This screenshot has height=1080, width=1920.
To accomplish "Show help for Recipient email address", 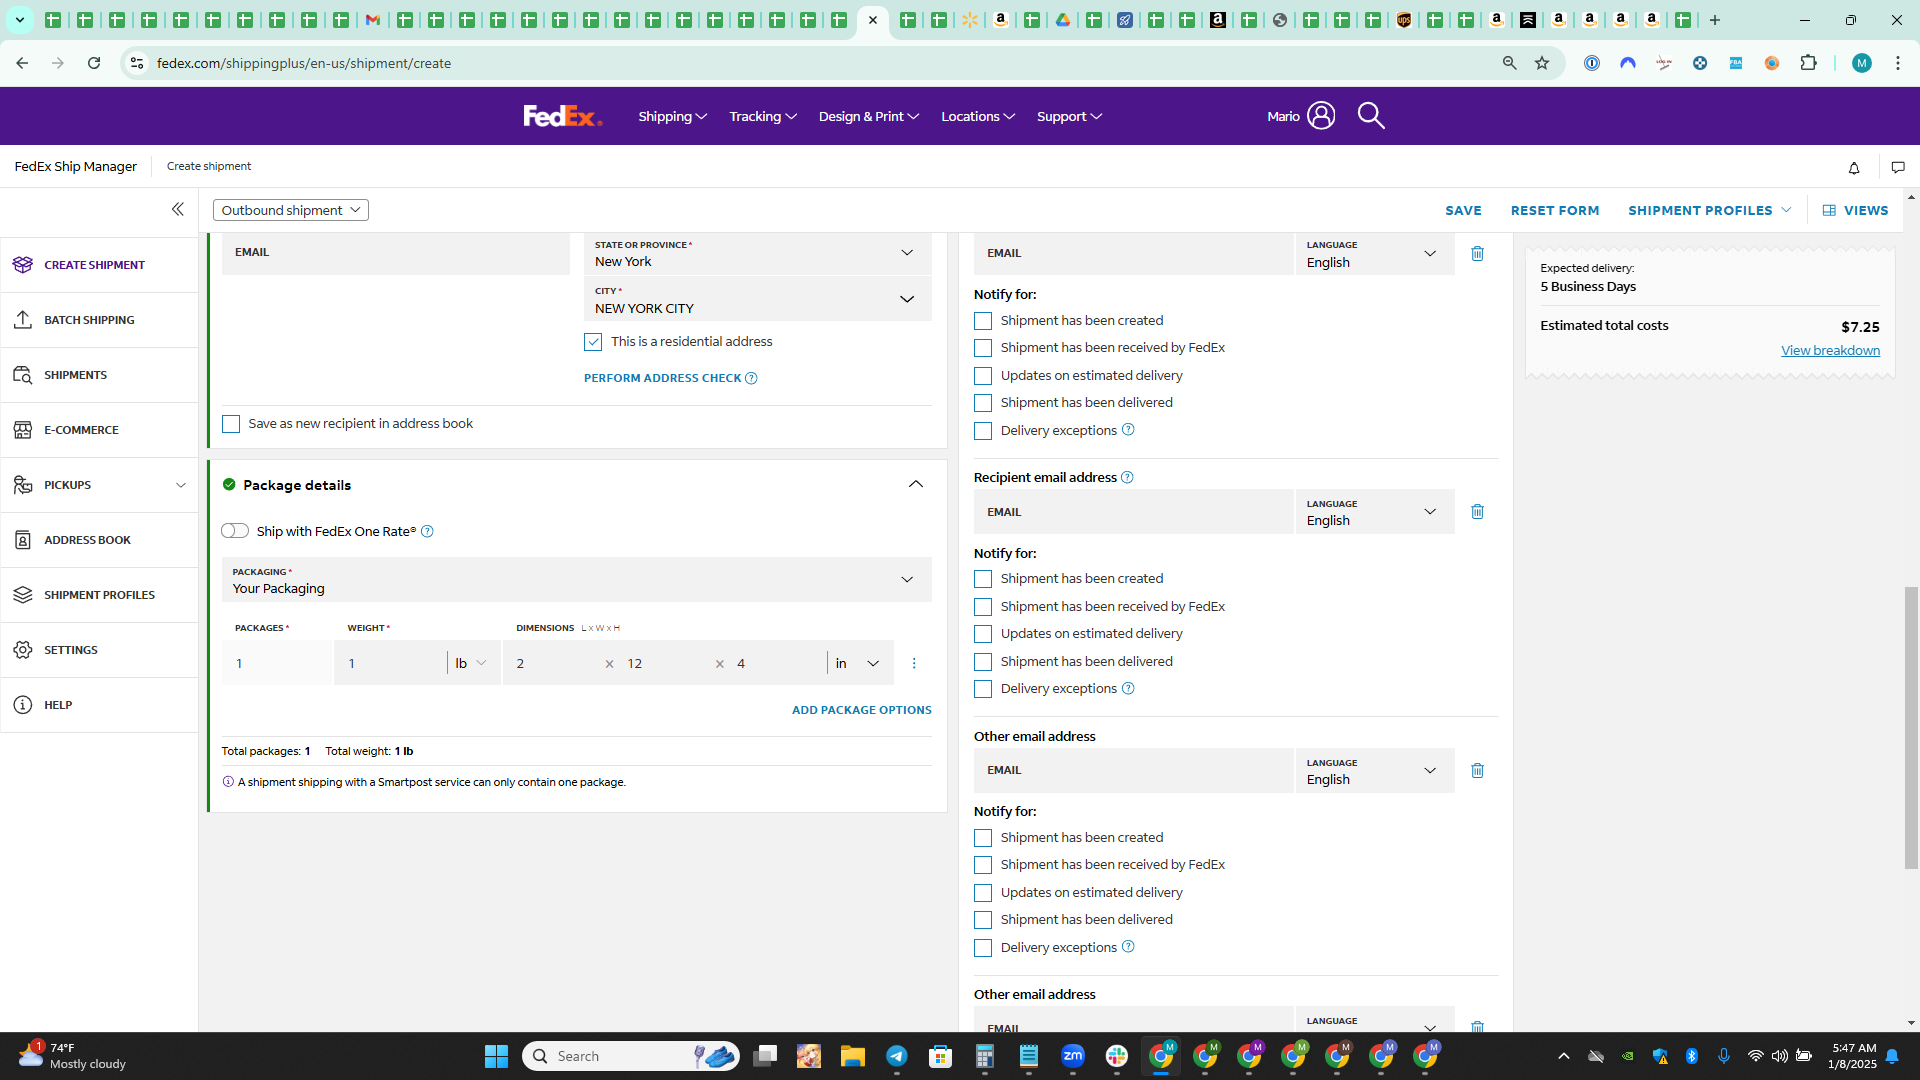I will tap(1127, 477).
